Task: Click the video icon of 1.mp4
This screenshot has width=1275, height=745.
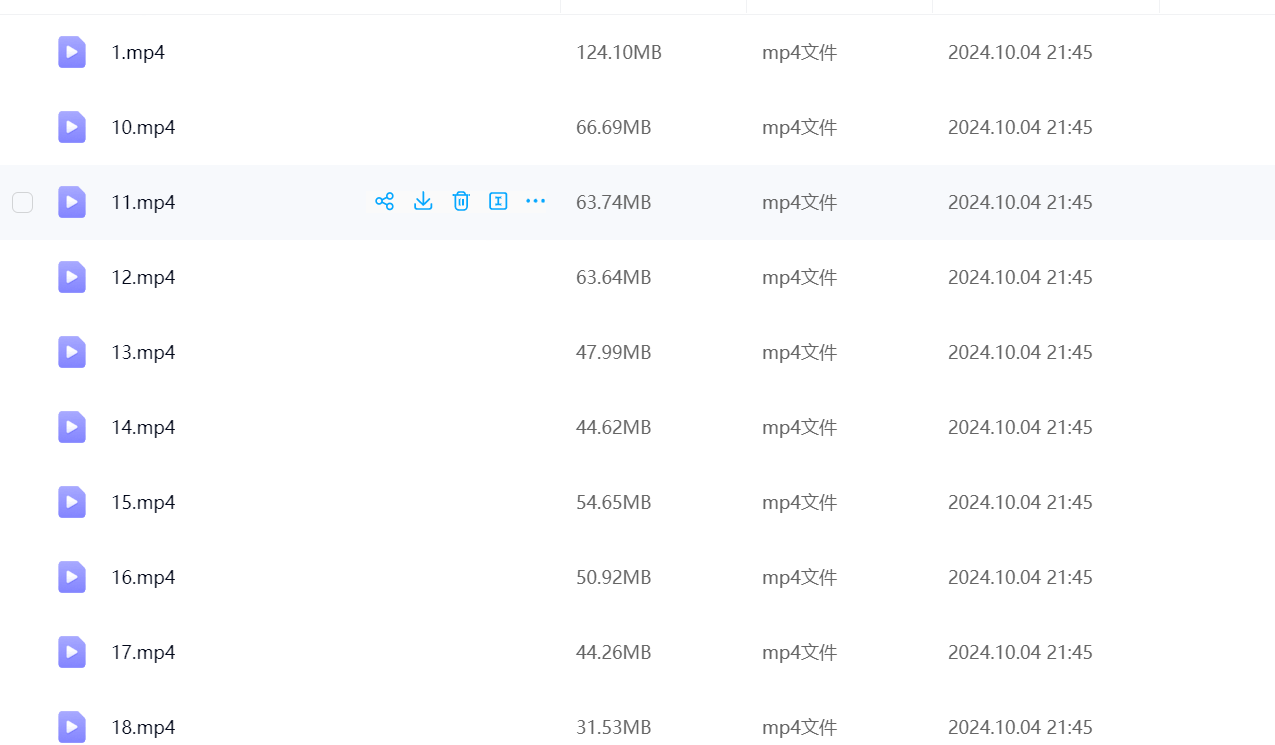Action: click(x=72, y=52)
